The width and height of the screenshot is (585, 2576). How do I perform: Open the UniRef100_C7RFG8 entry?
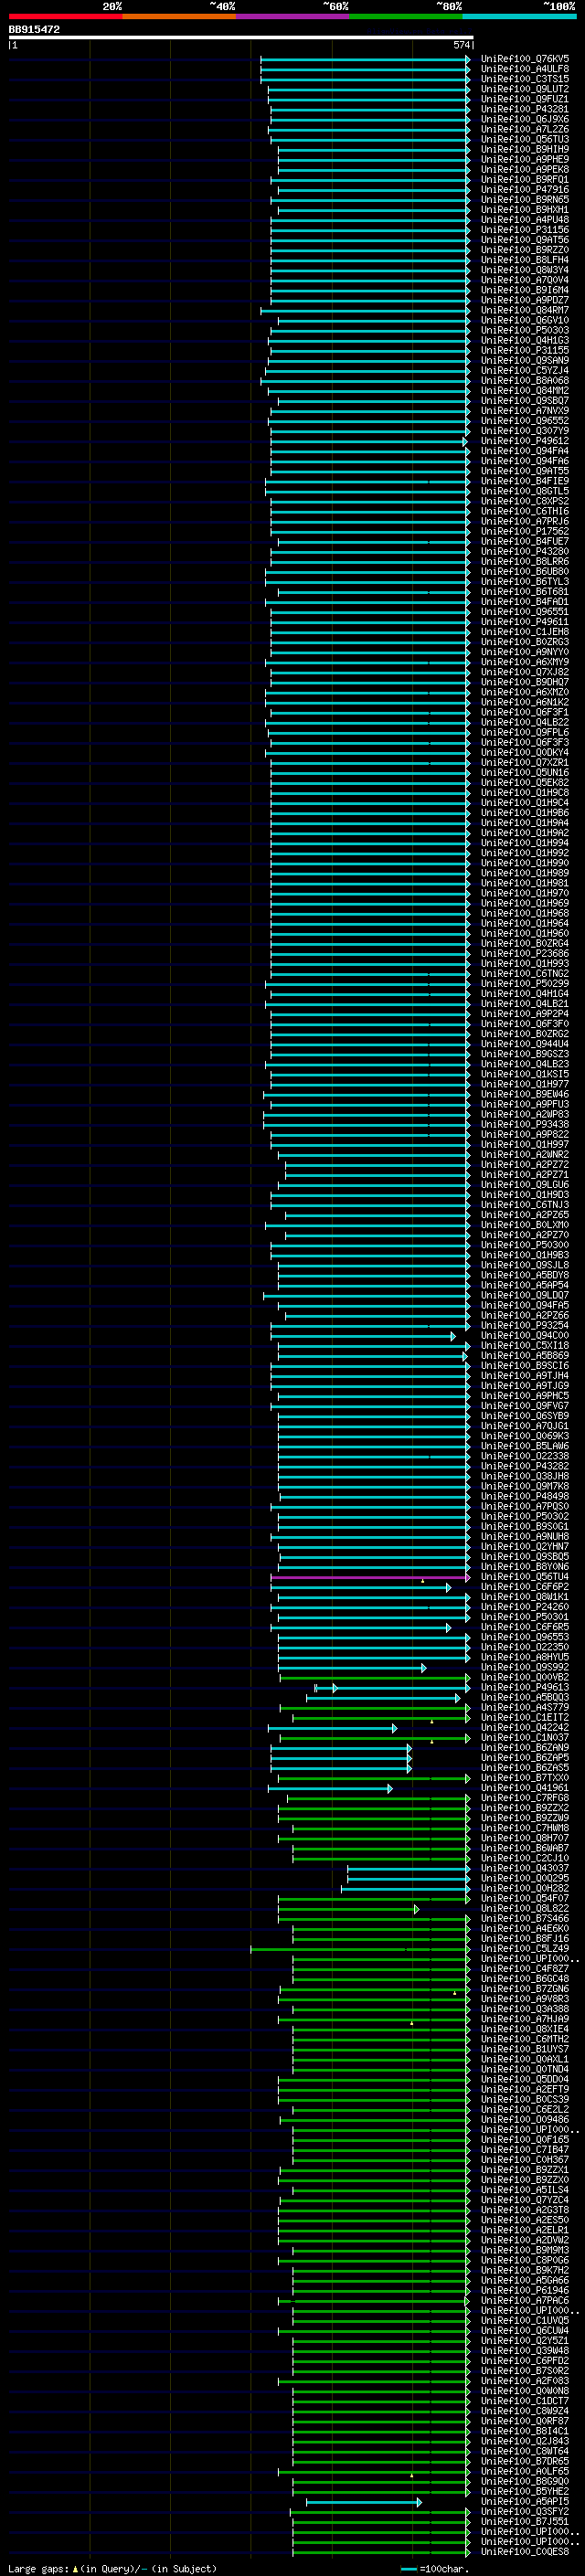(x=525, y=1798)
